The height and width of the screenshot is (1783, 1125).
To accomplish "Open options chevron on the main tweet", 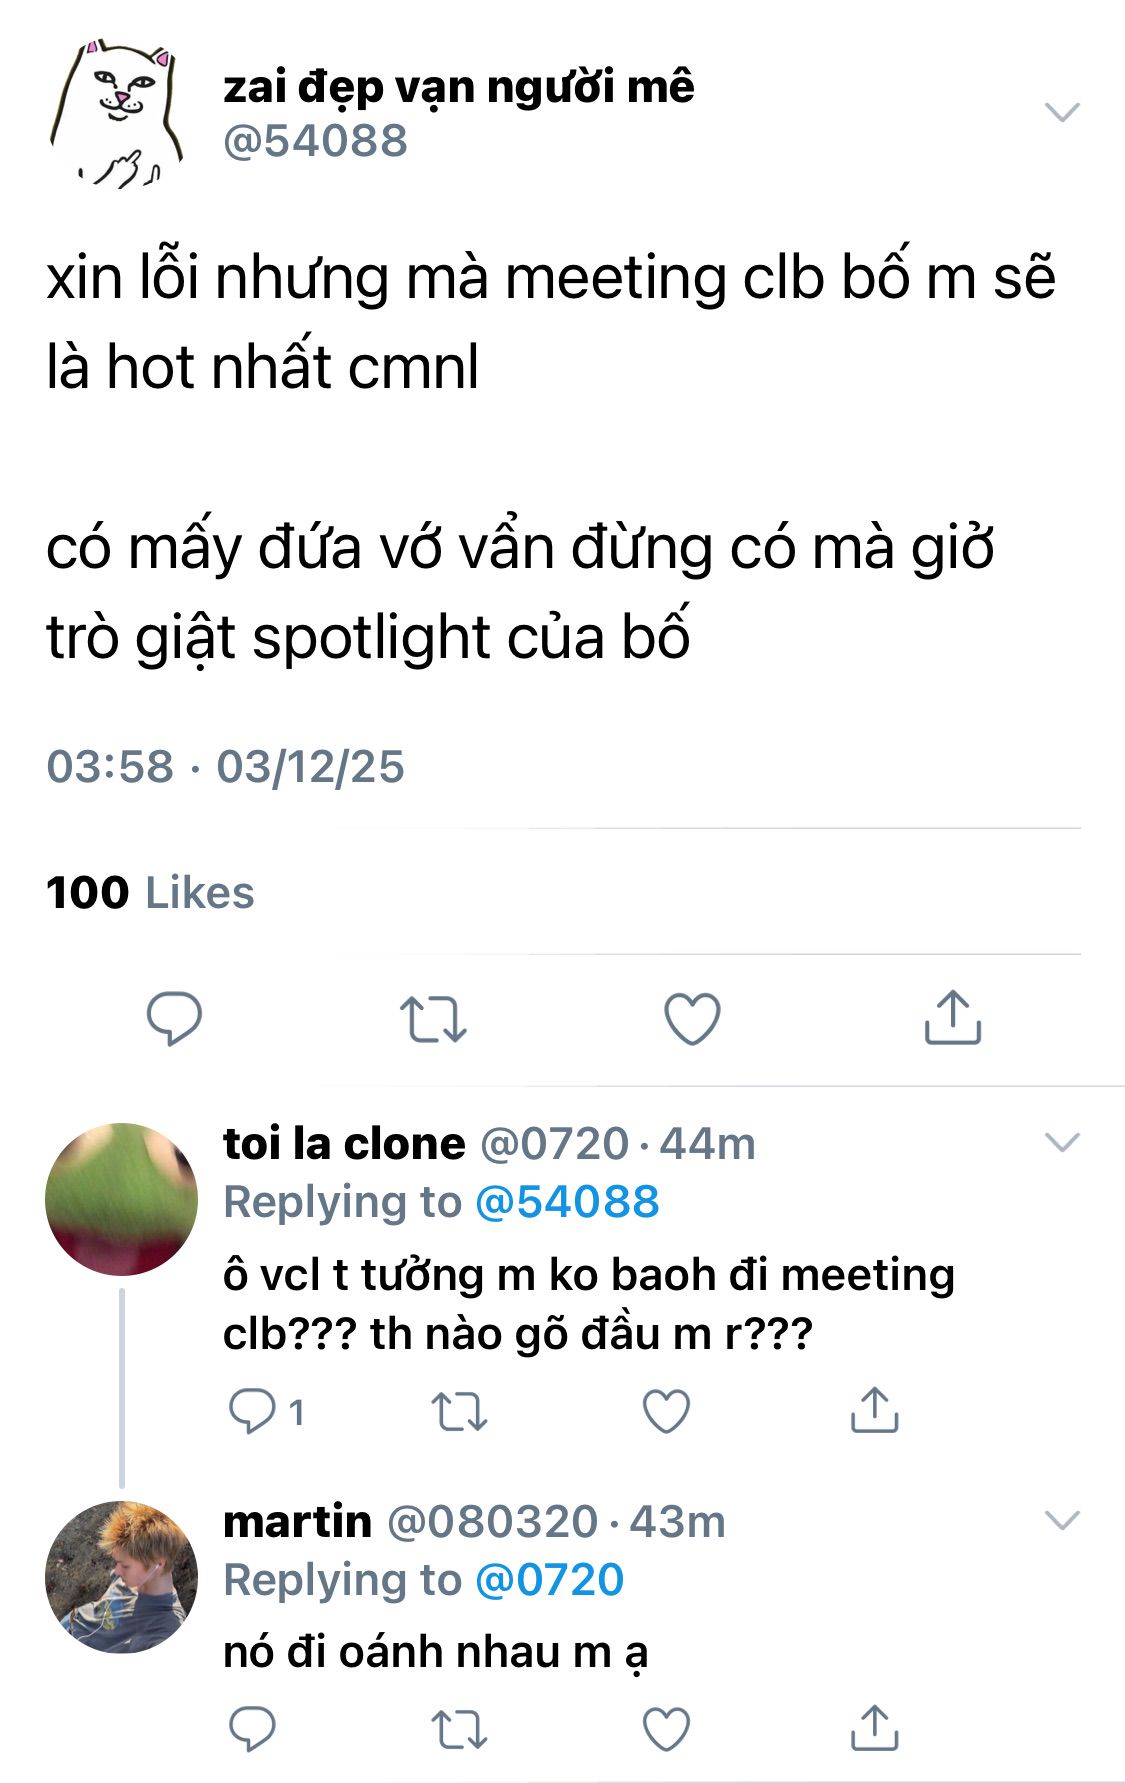I will pos(1062,111).
